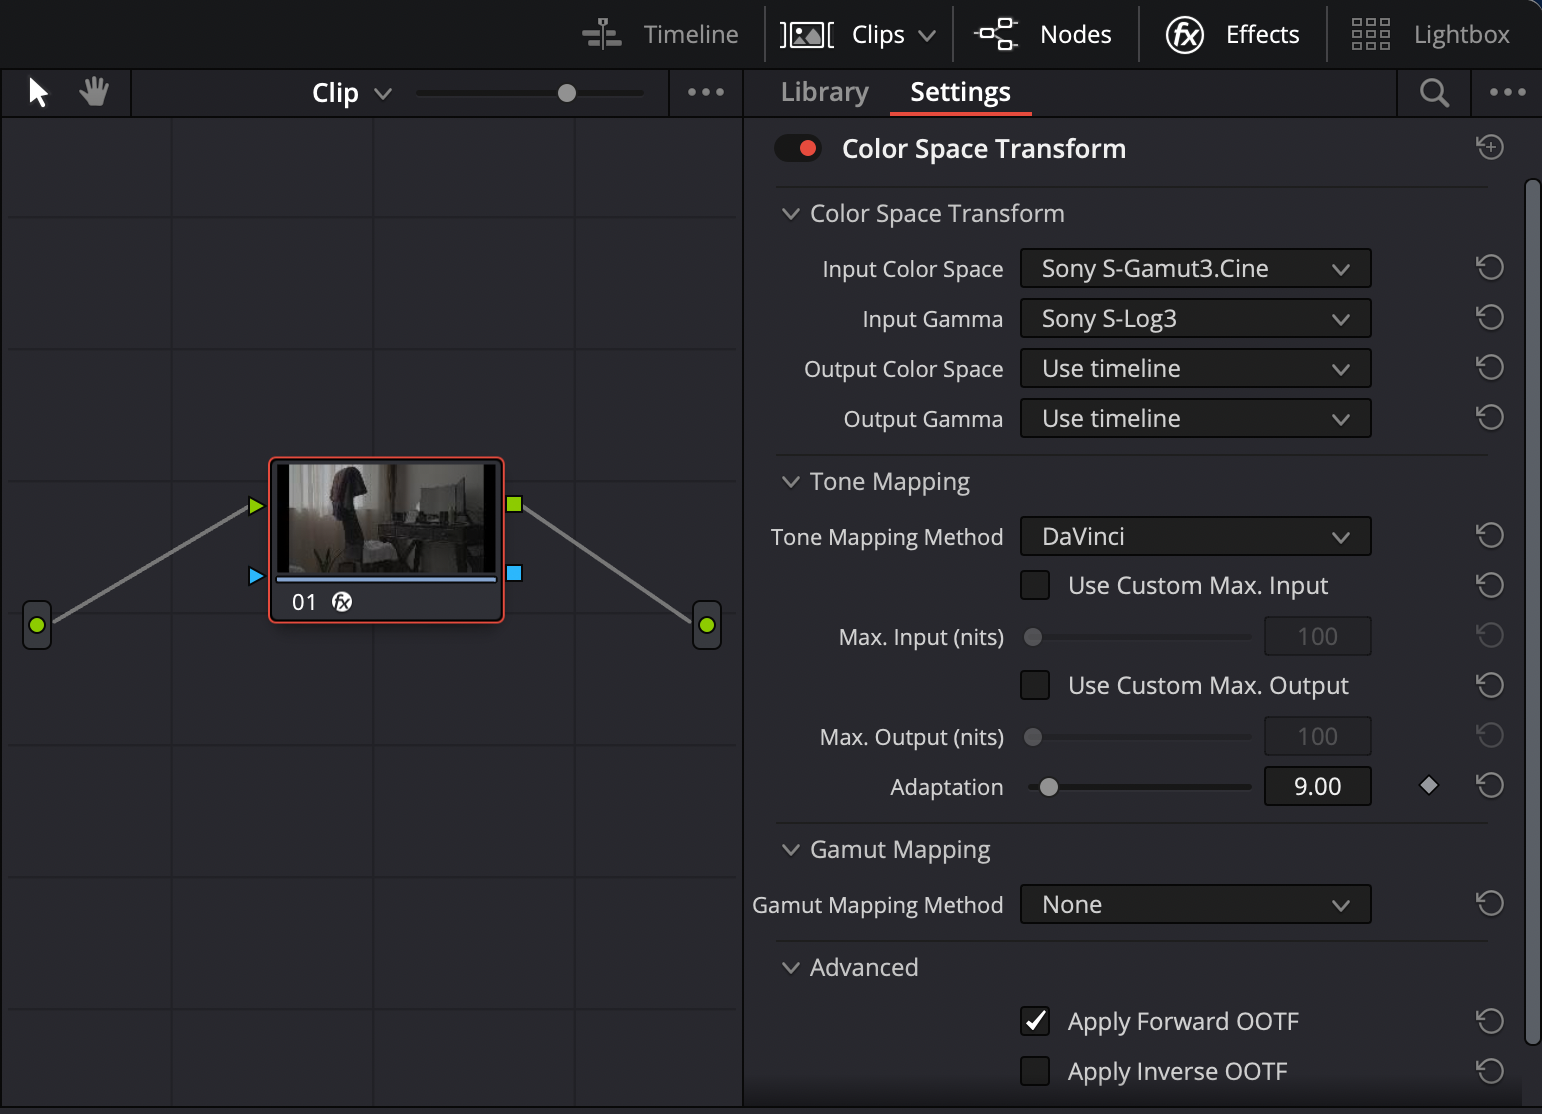Click the green RGB output on node 01

(514, 504)
